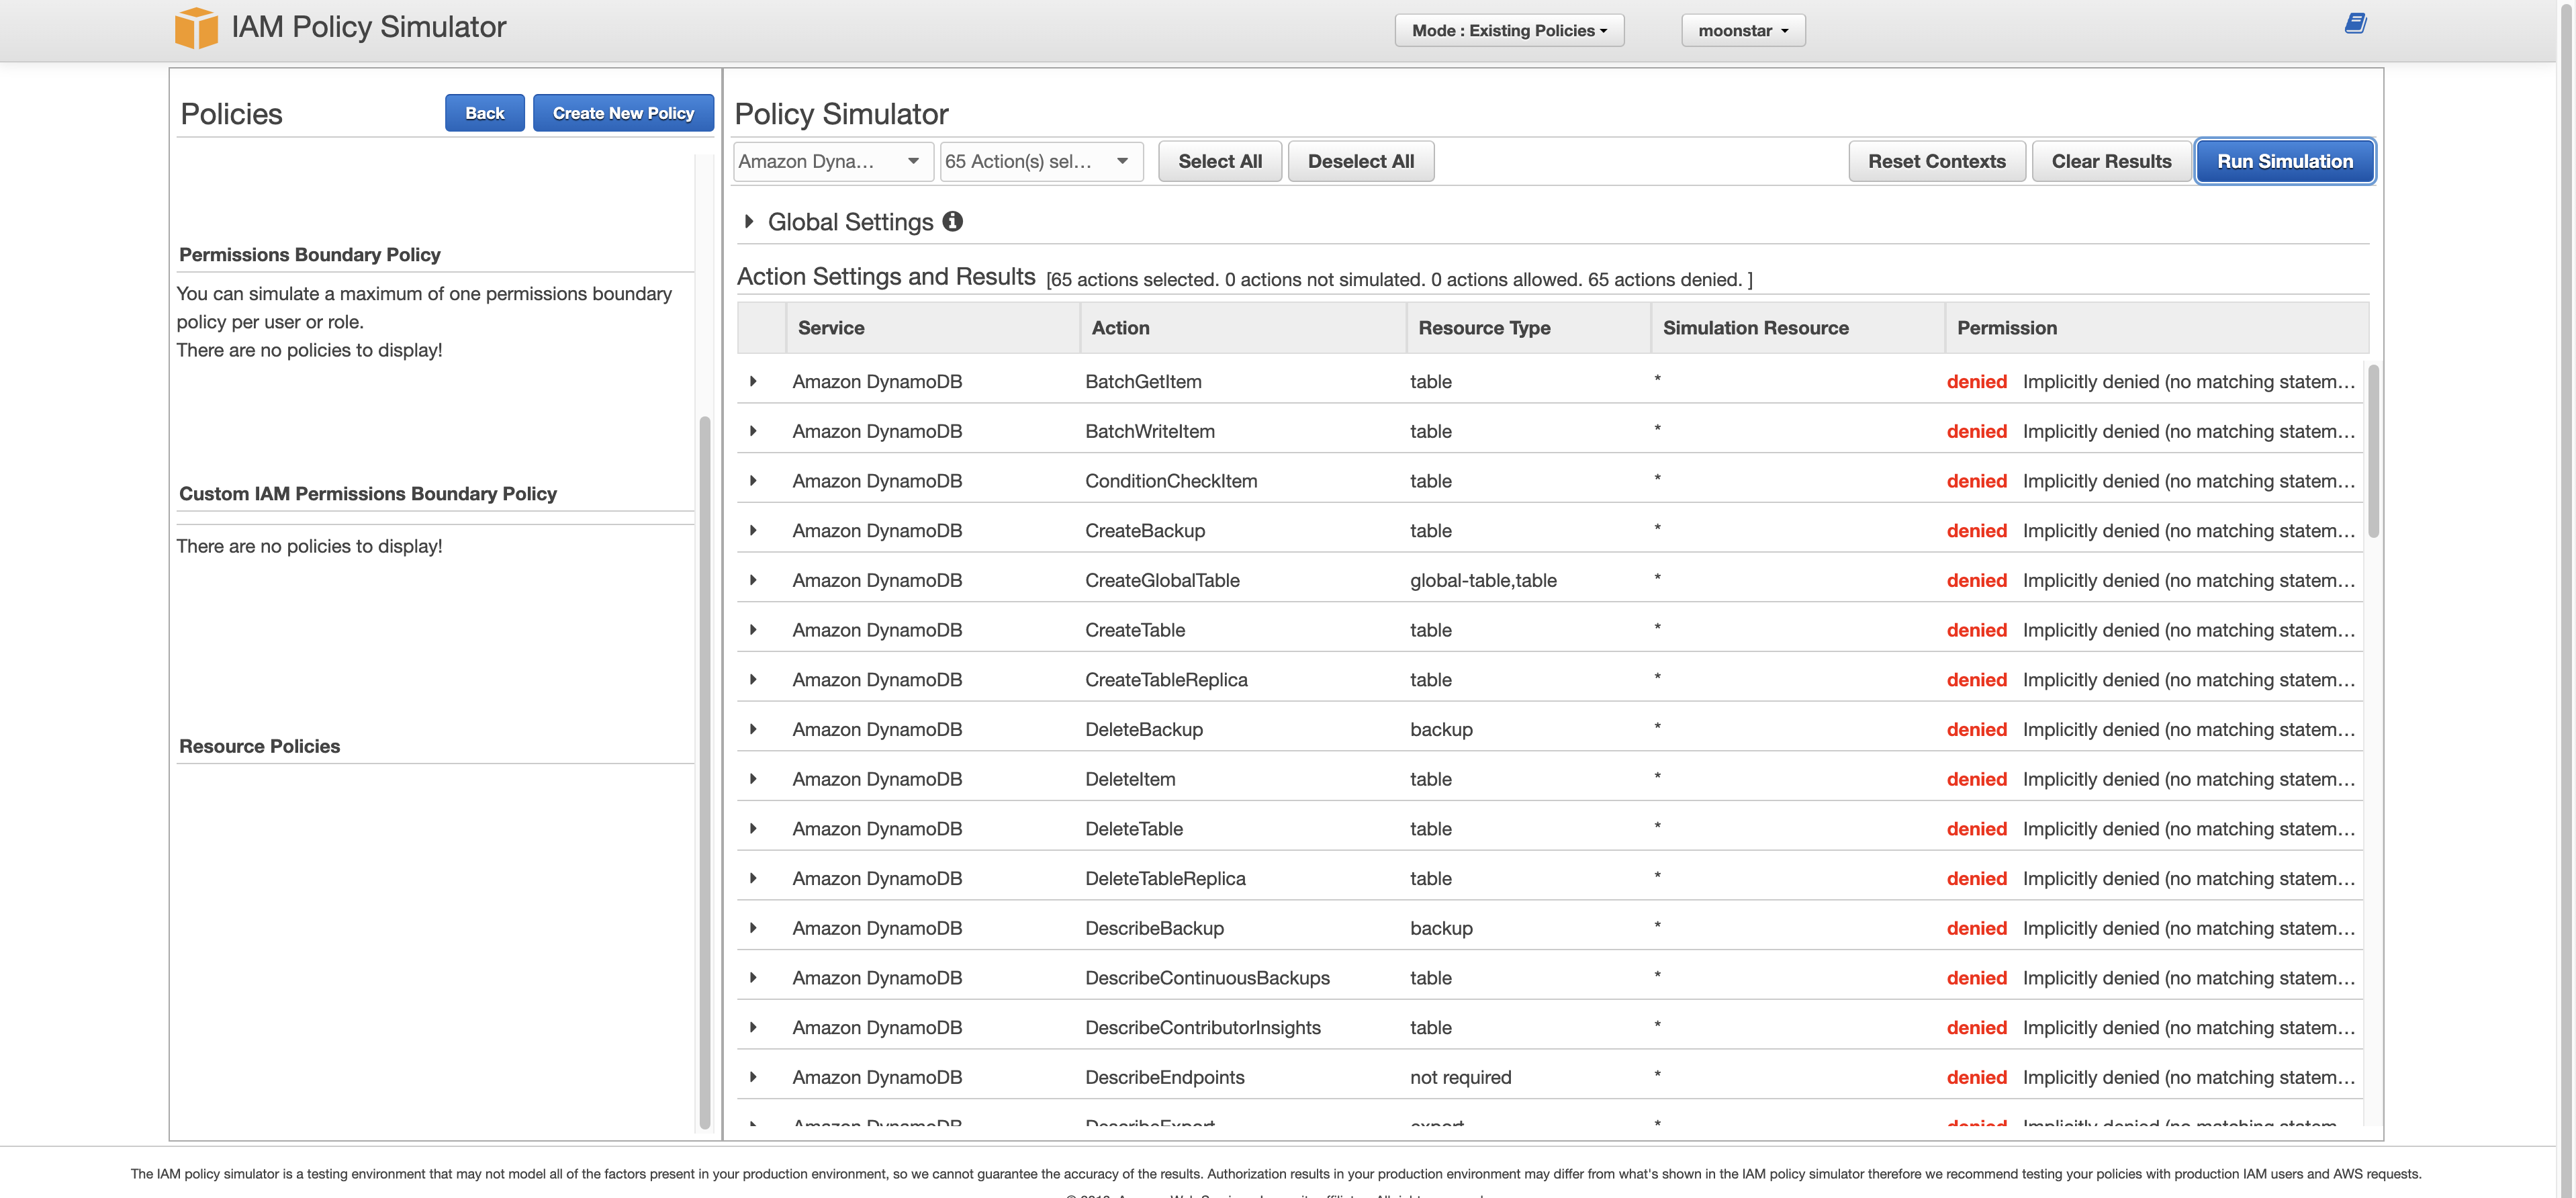Click the Run Simulation button
The width and height of the screenshot is (2576, 1198).
tap(2284, 162)
